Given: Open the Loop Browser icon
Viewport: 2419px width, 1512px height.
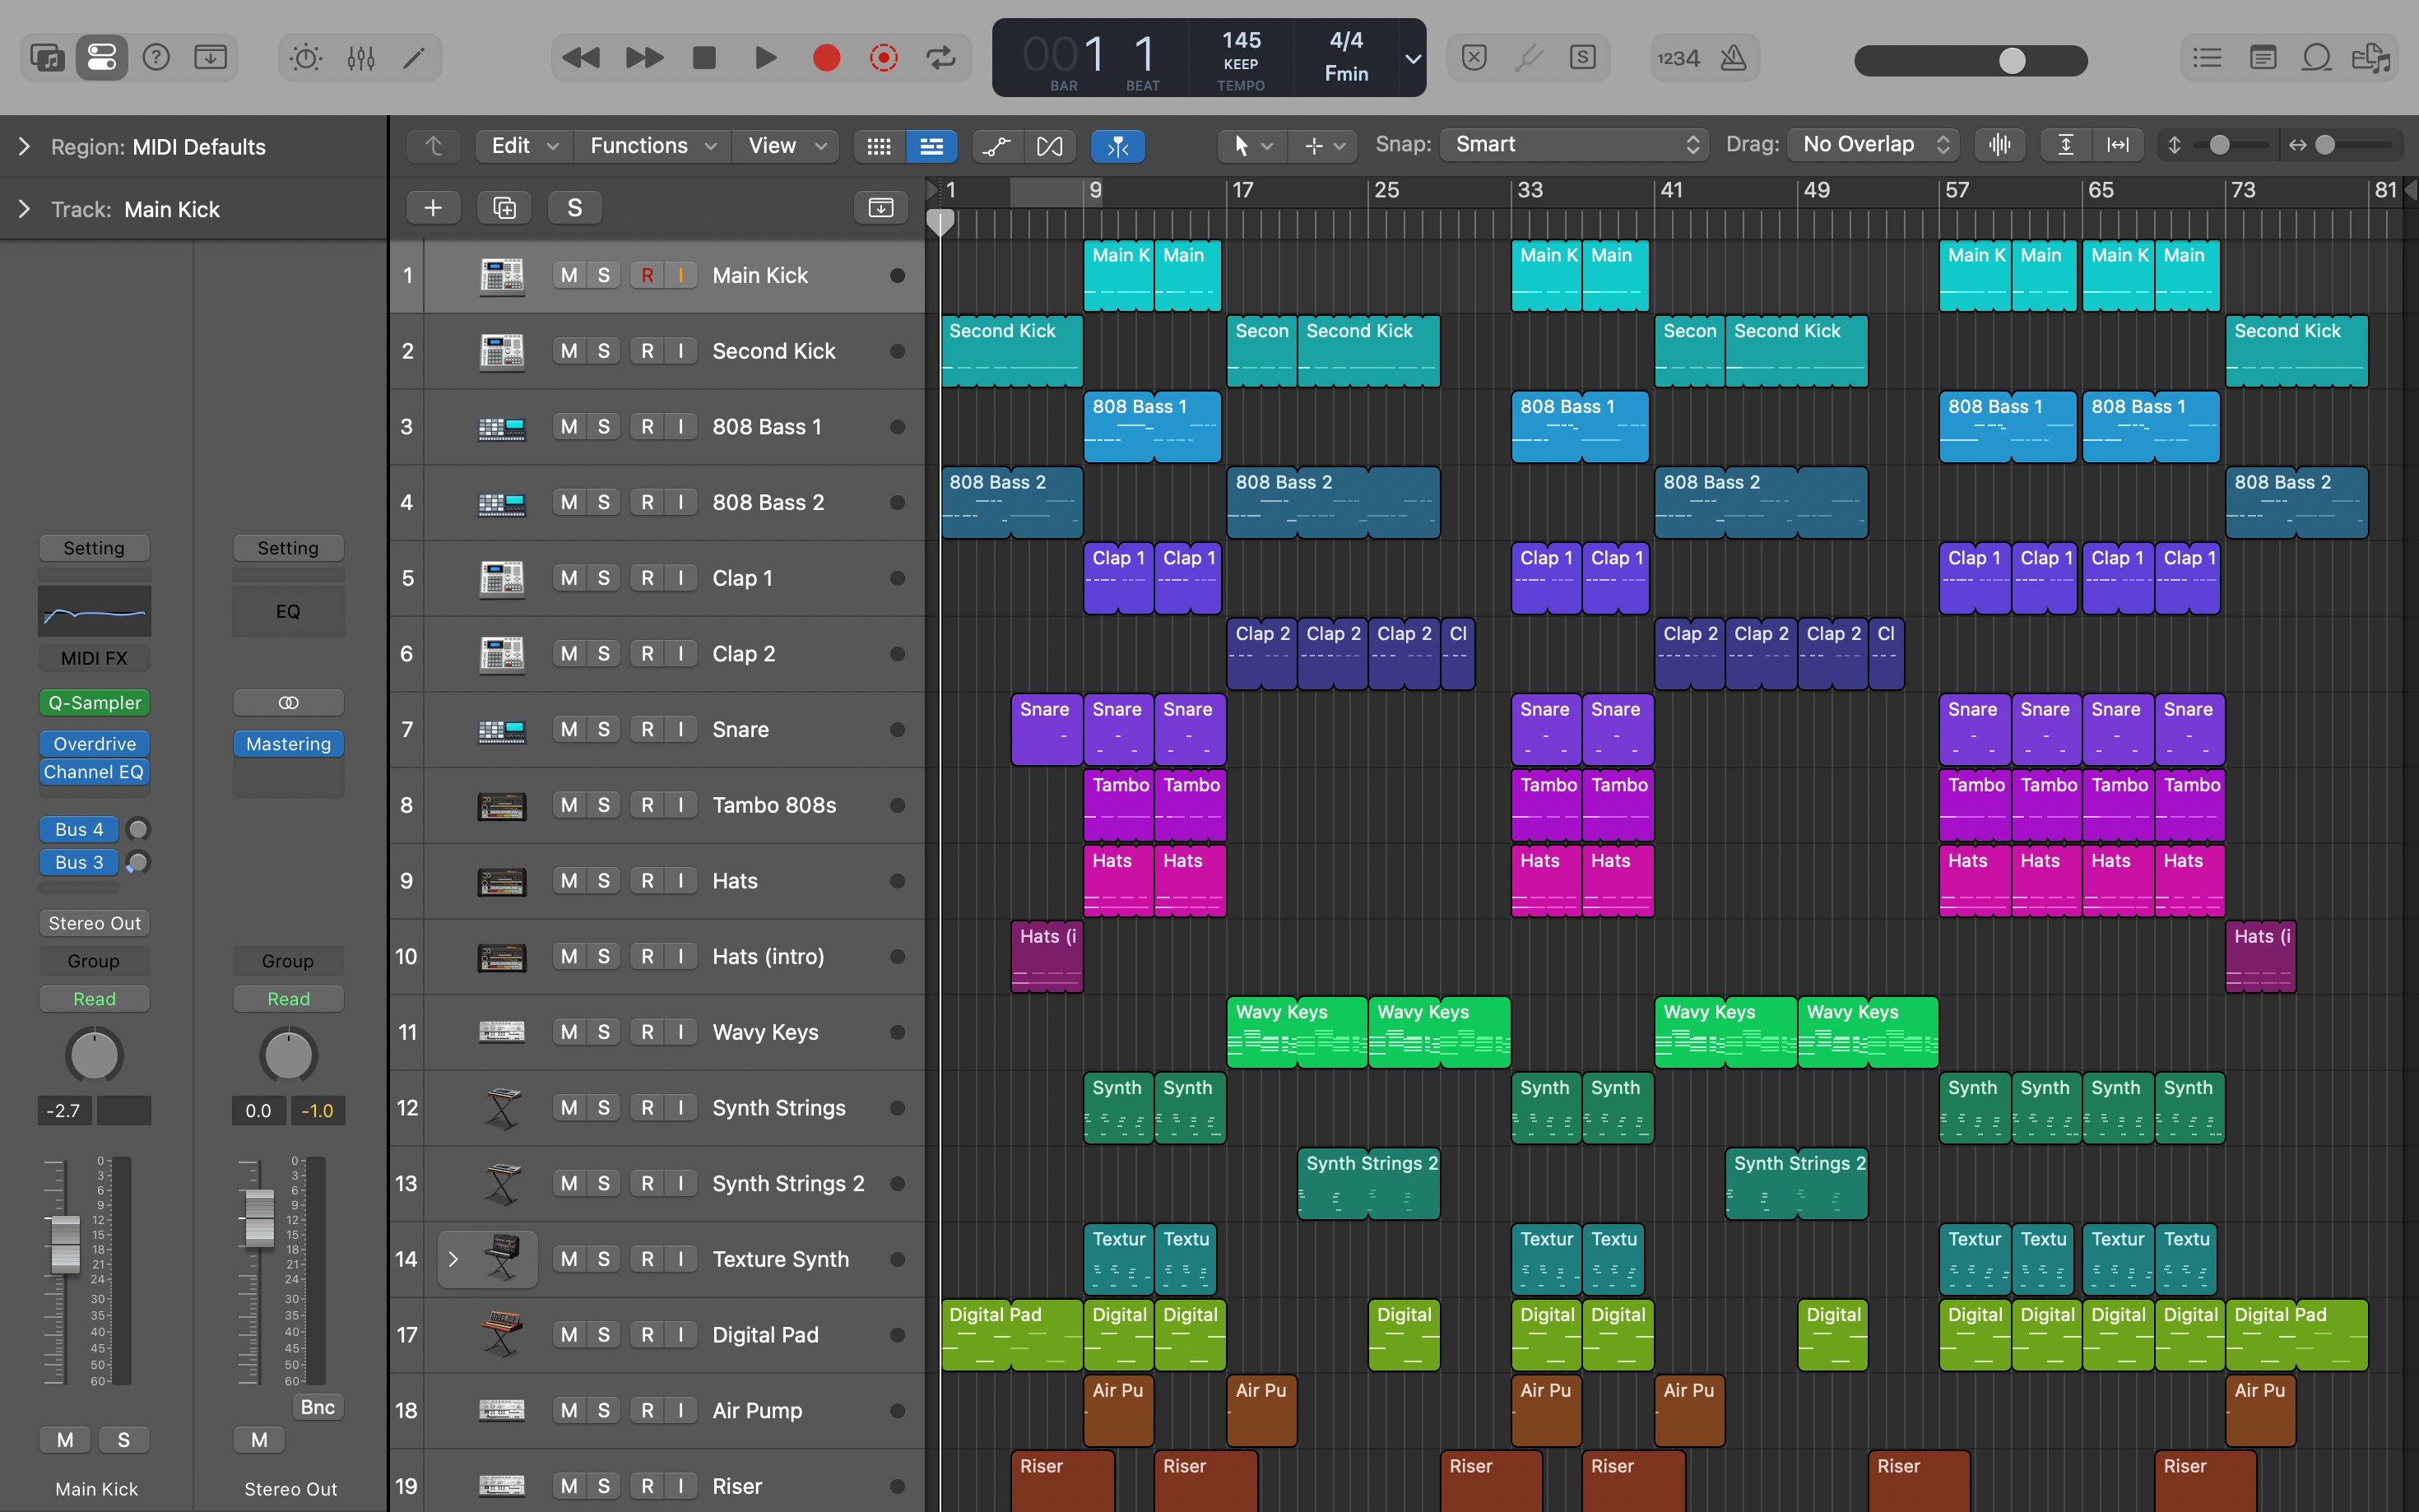Looking at the screenshot, I should coord(2316,58).
